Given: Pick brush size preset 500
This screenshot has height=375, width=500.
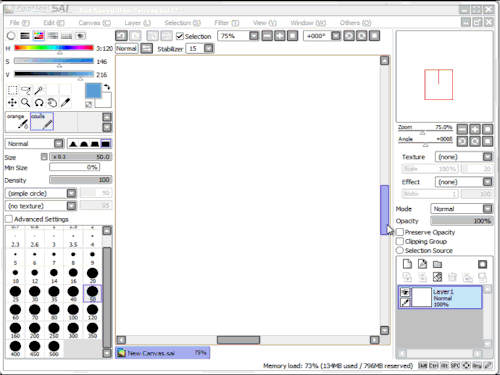Looking at the screenshot, I should 54,349.
